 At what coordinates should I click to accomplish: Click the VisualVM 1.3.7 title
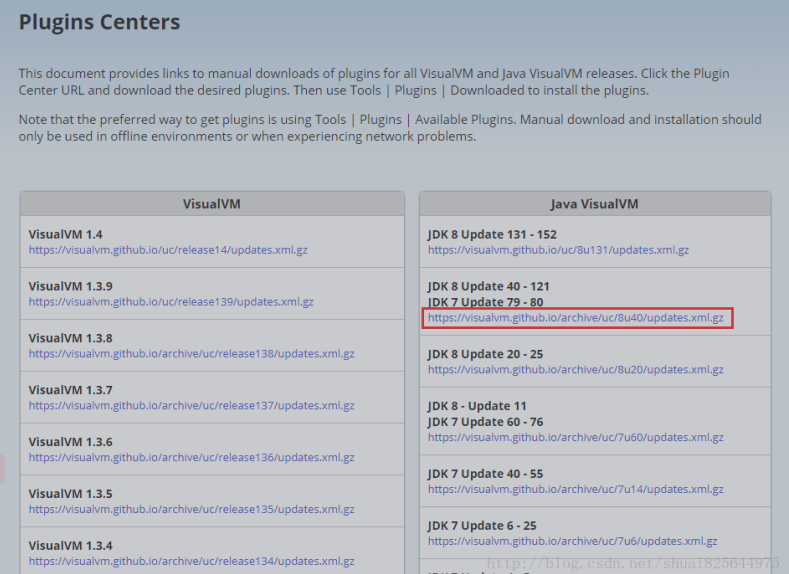pyautogui.click(x=70, y=390)
